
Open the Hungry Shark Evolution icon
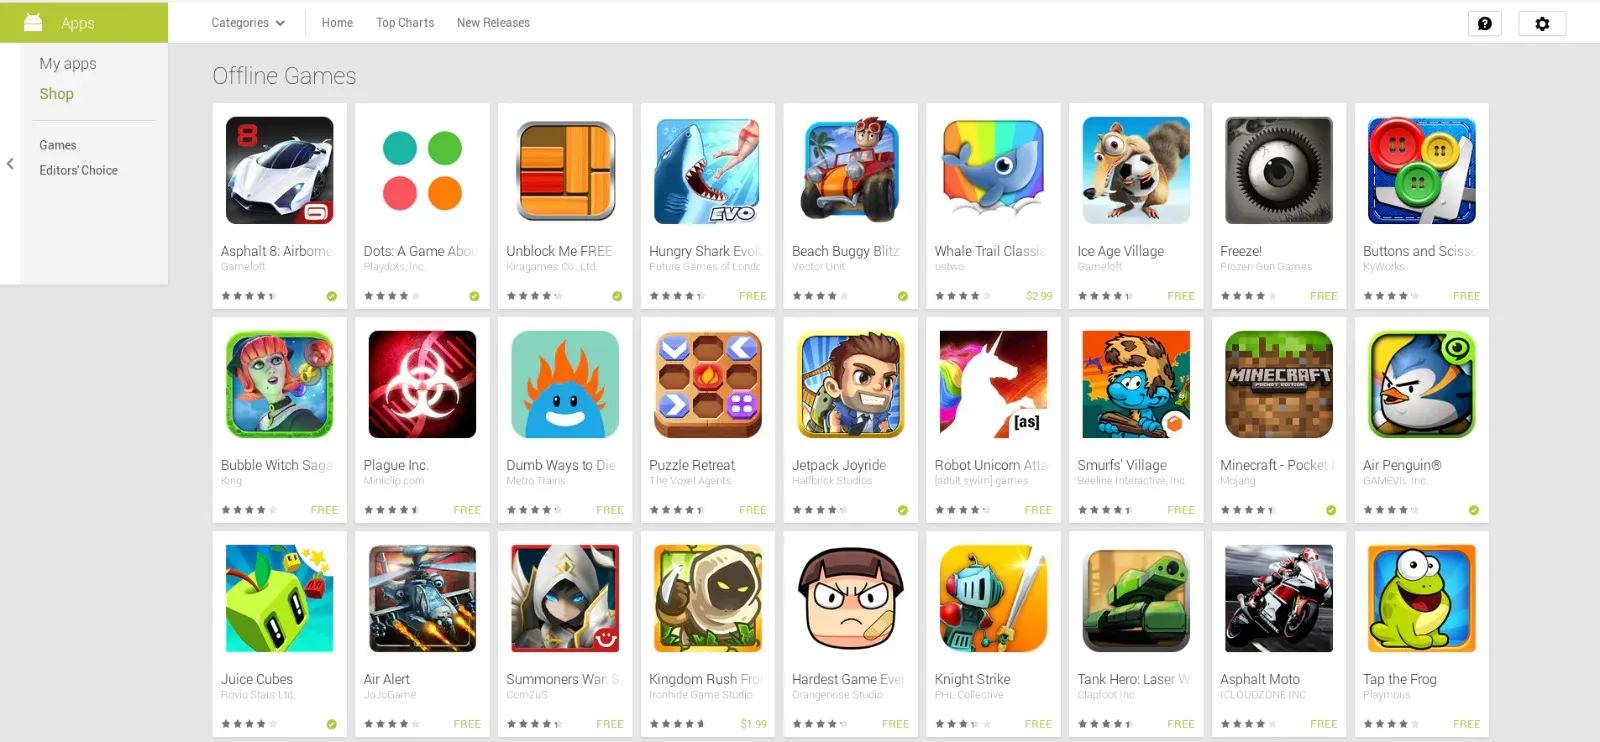[708, 170]
